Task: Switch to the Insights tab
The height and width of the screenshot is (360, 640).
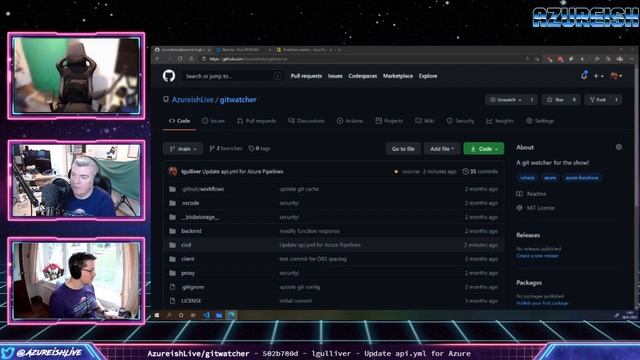Action: point(500,121)
